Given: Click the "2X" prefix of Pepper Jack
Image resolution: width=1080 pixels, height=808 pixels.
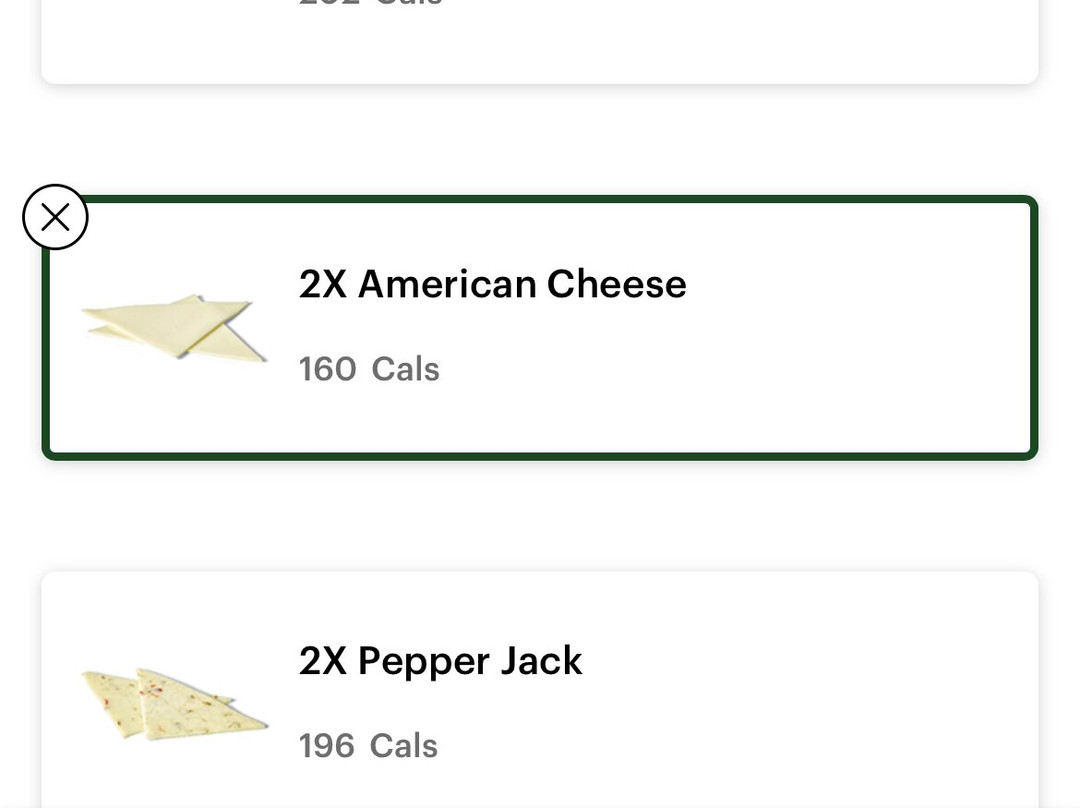Looking at the screenshot, I should tap(322, 661).
